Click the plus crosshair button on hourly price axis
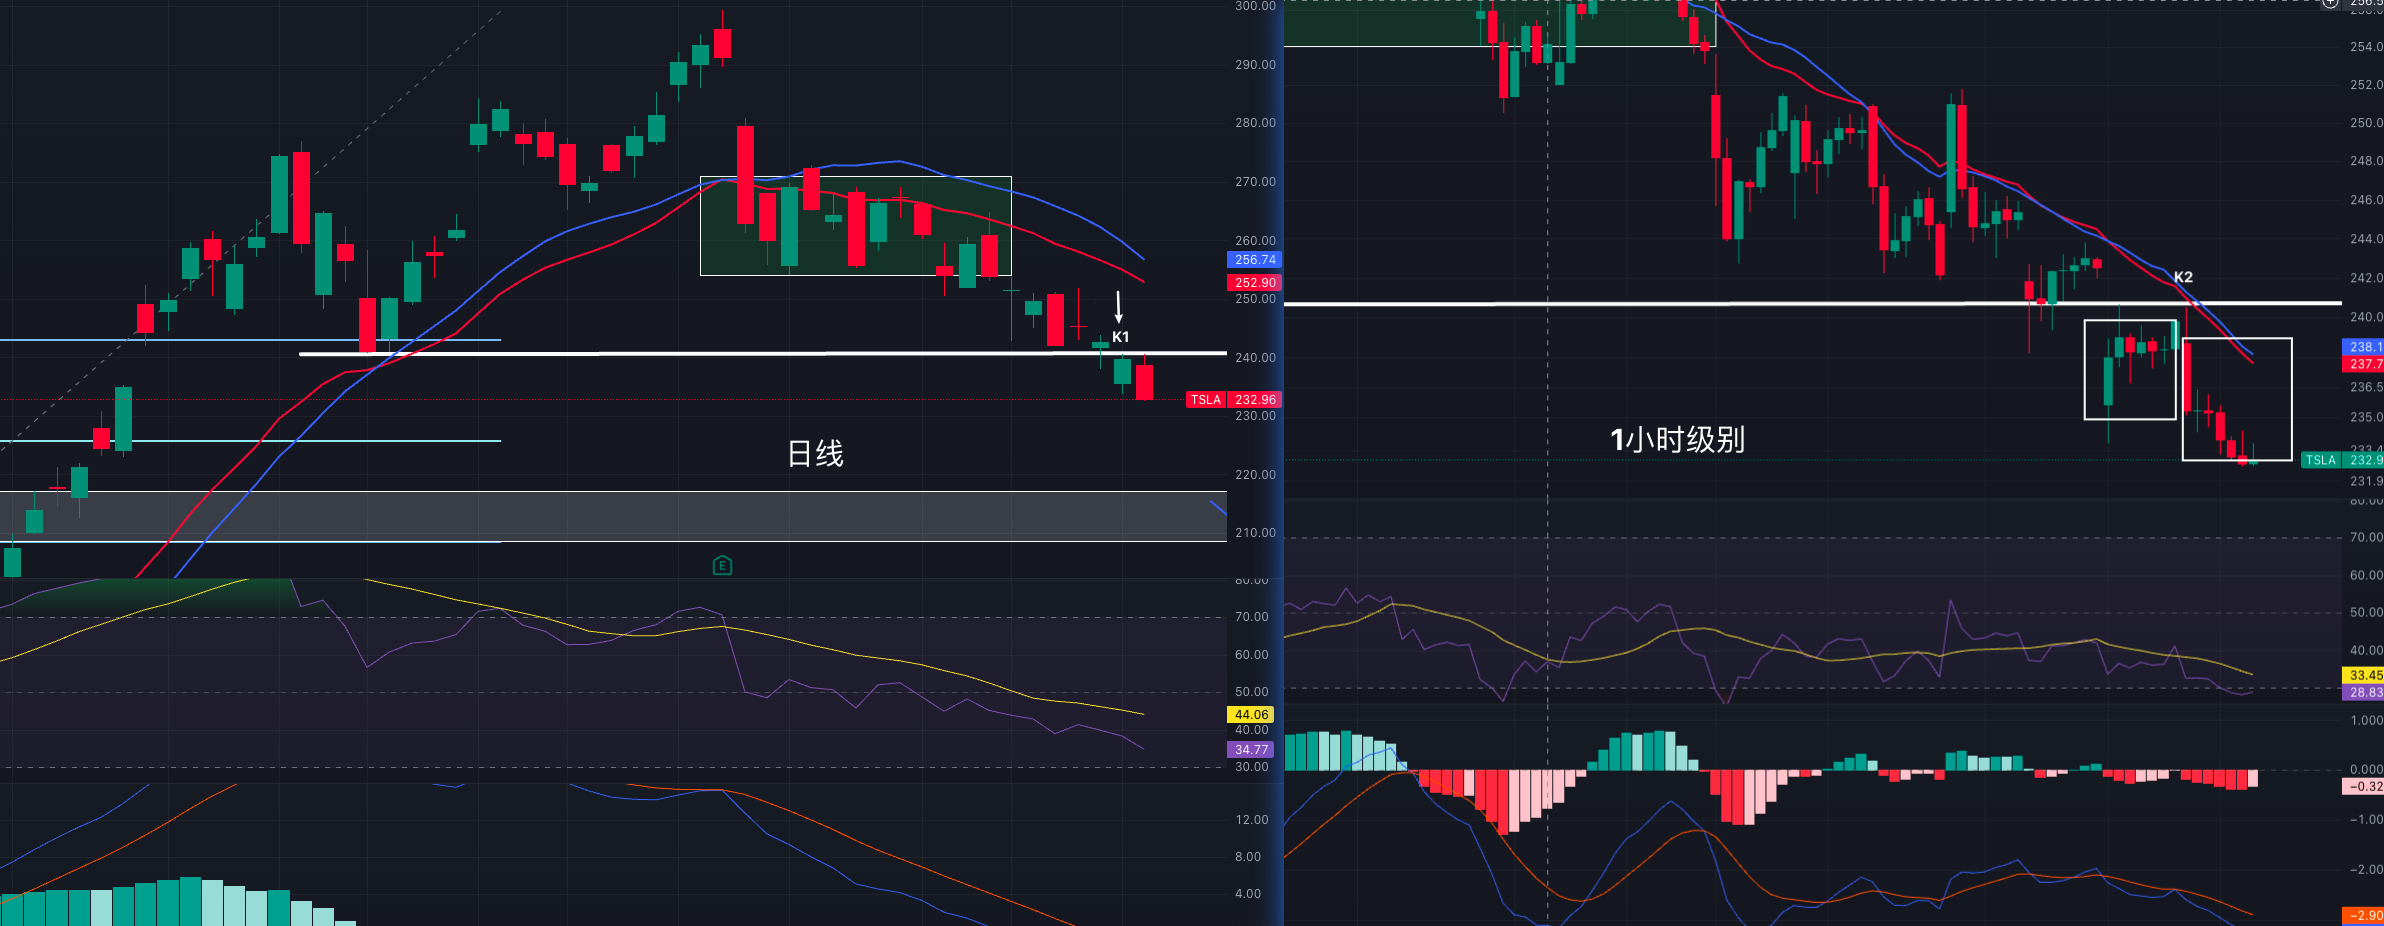 [x=2330, y=3]
